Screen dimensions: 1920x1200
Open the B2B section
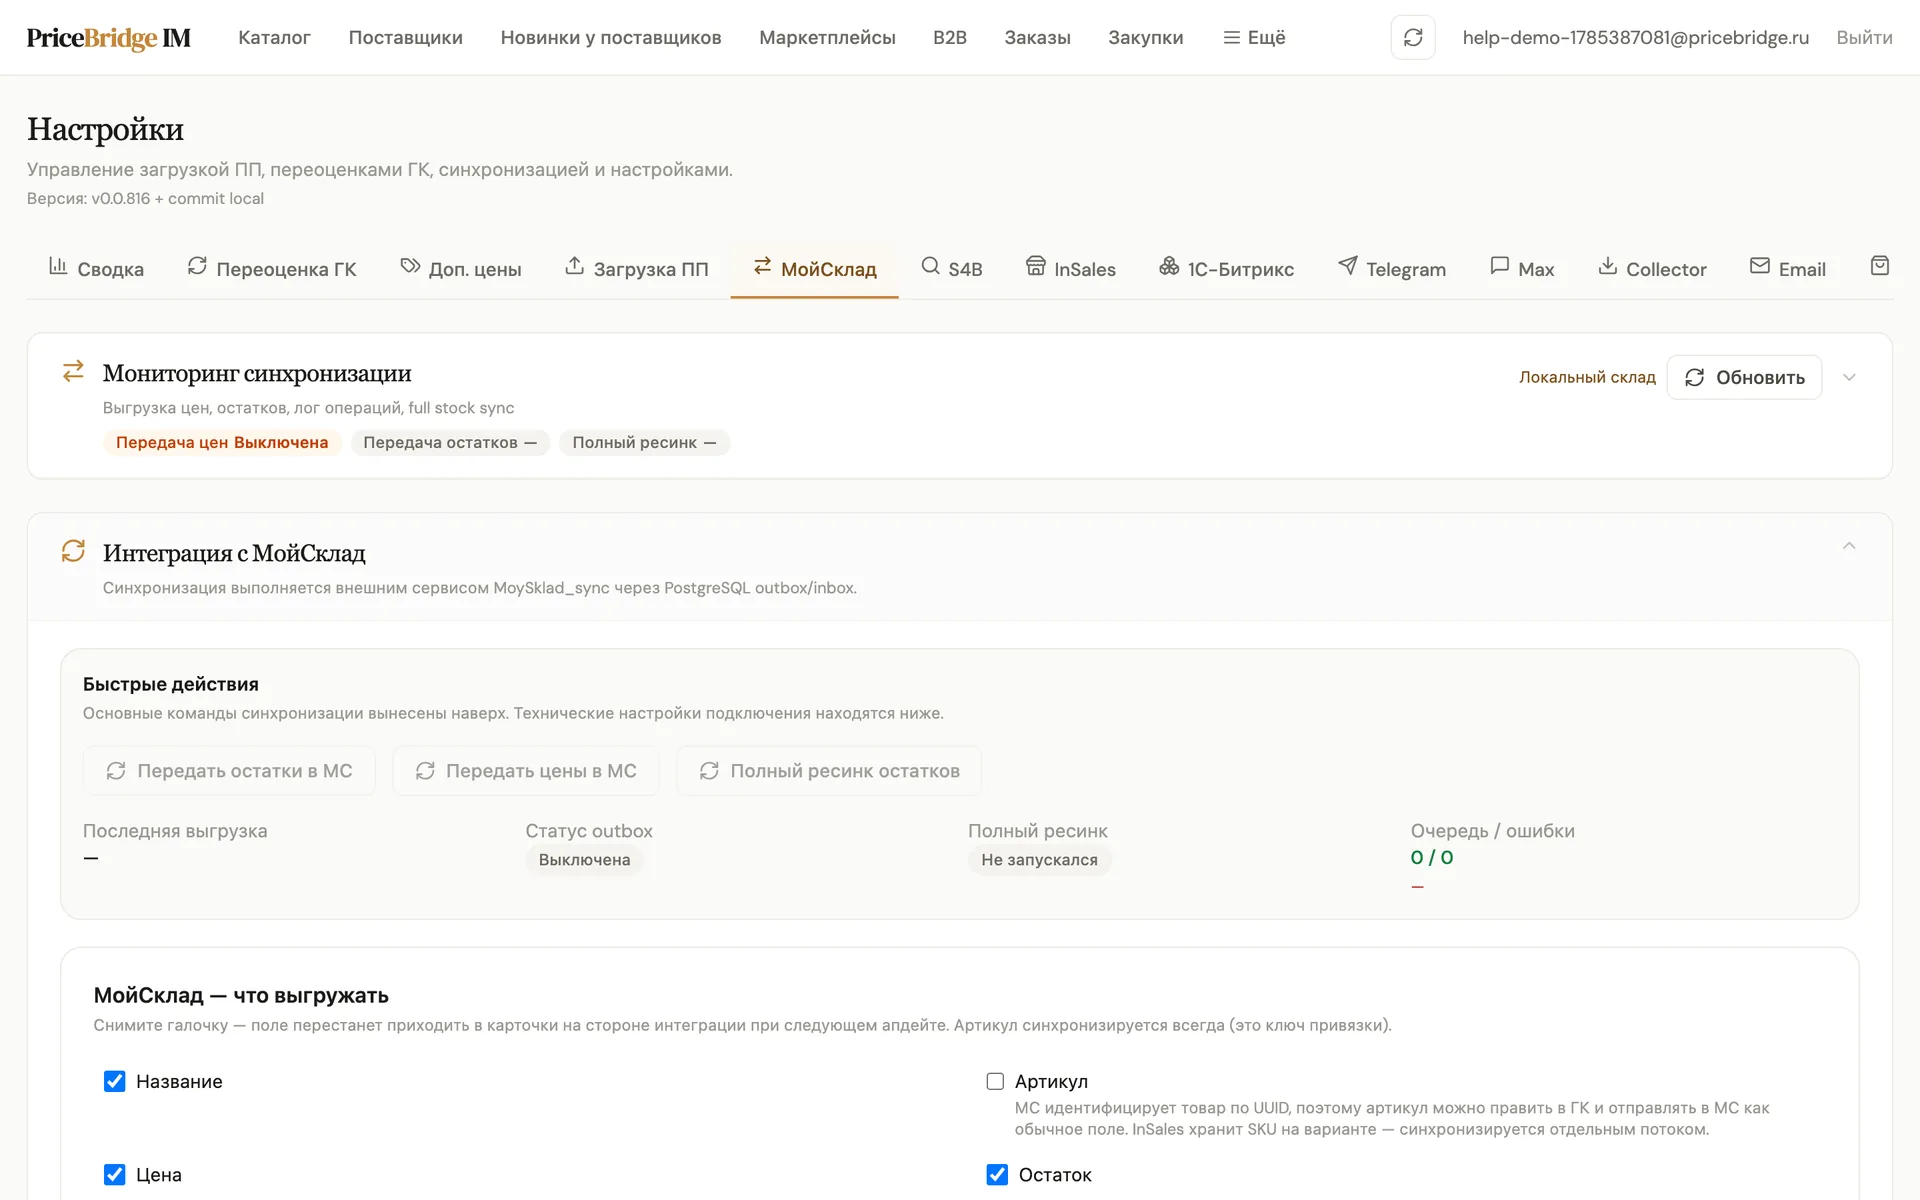(950, 38)
